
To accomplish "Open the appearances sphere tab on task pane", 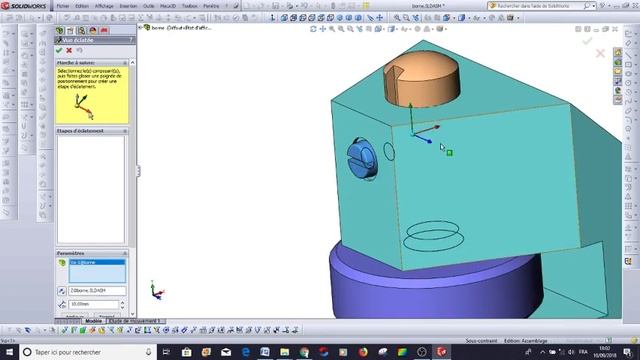I will (618, 91).
